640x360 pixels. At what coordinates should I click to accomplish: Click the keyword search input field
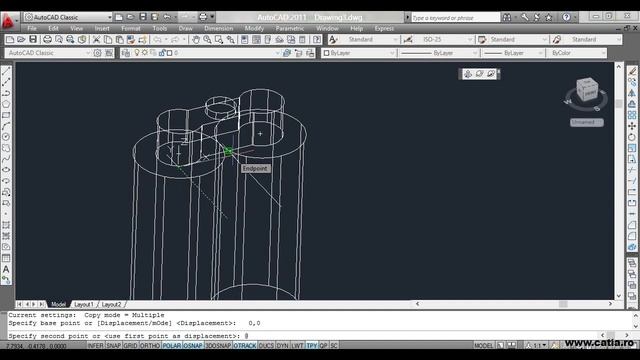(x=455, y=18)
